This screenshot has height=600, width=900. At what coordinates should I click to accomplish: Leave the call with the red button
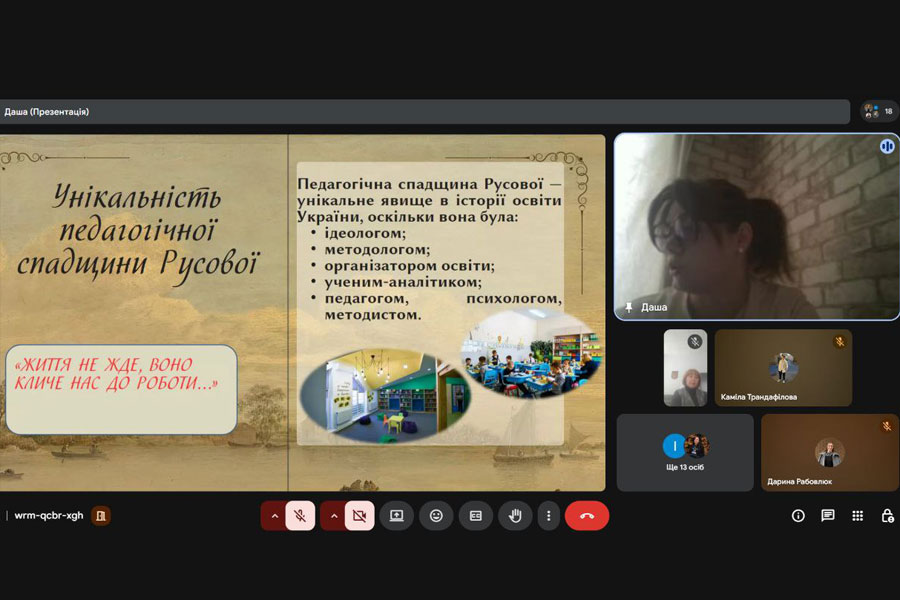coord(587,516)
